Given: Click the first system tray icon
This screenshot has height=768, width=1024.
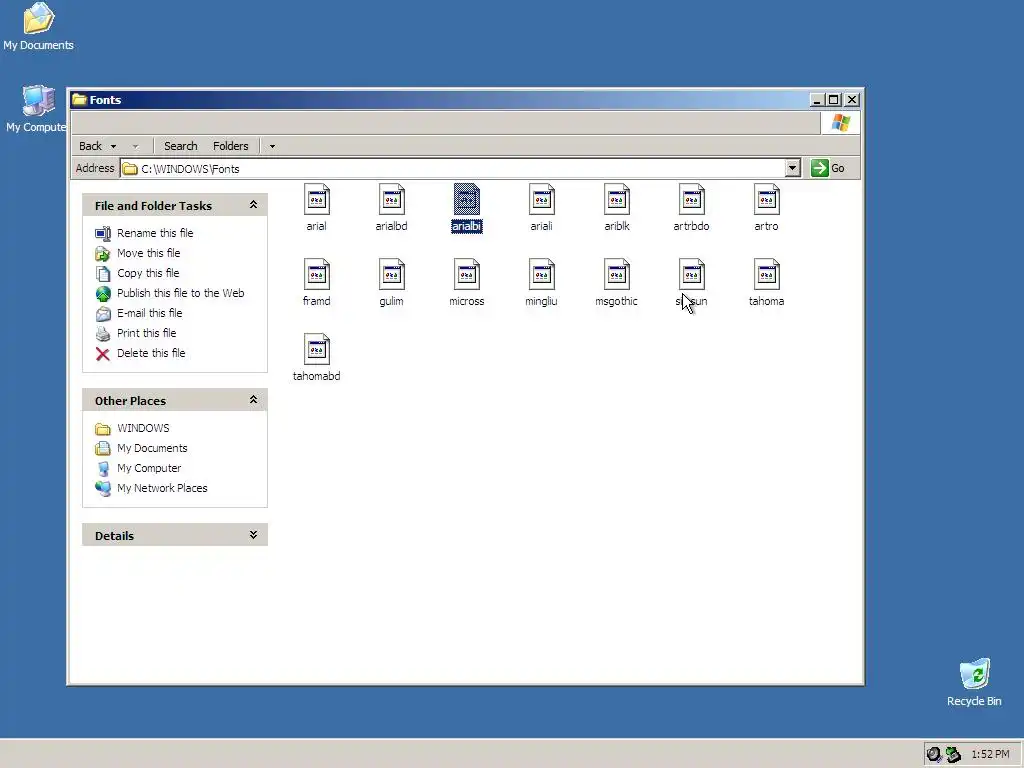Looking at the screenshot, I should point(934,754).
